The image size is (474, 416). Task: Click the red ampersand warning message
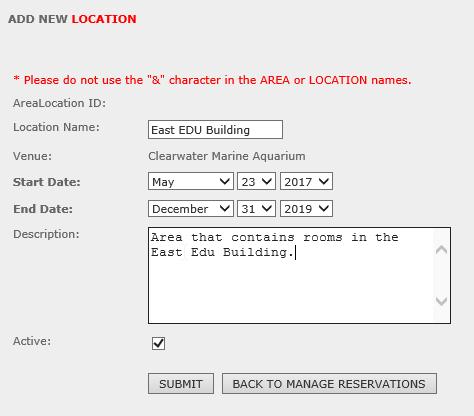coord(212,80)
